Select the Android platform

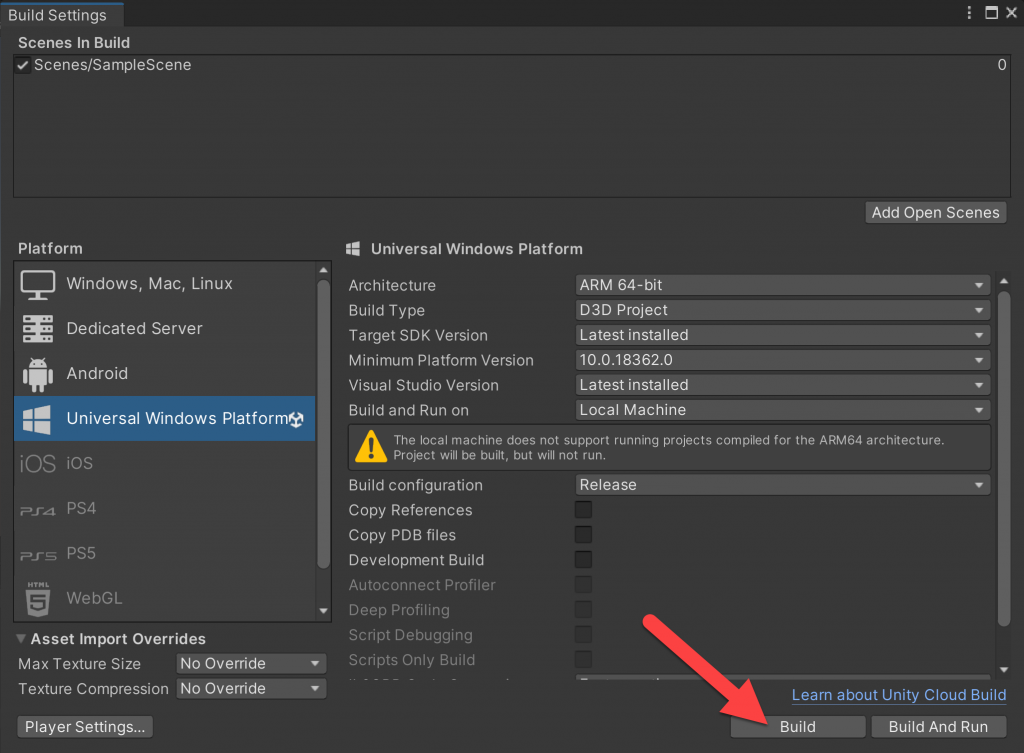tap(165, 374)
